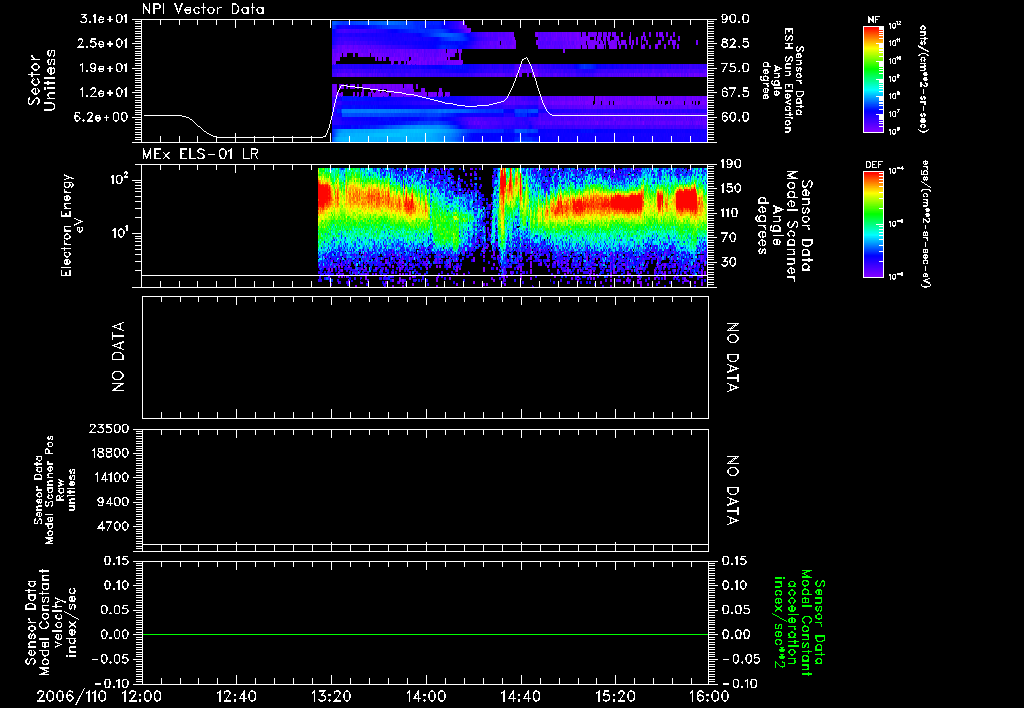Click the 2.5e+01 sector tick label

(x=104, y=43)
